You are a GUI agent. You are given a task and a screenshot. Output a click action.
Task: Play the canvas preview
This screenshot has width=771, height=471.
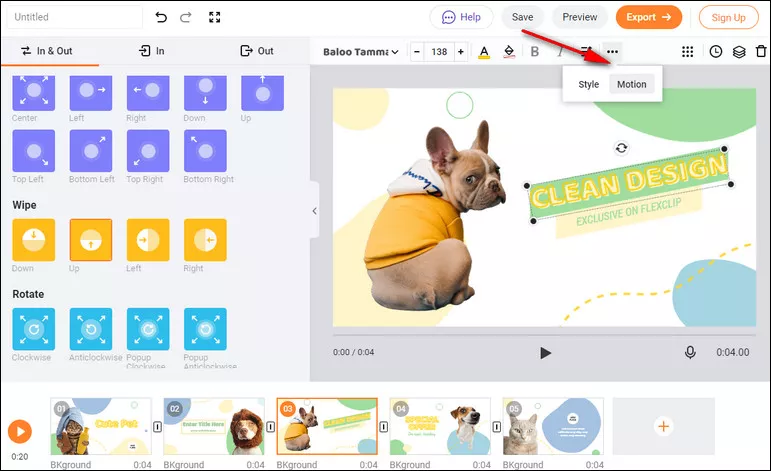pos(545,353)
